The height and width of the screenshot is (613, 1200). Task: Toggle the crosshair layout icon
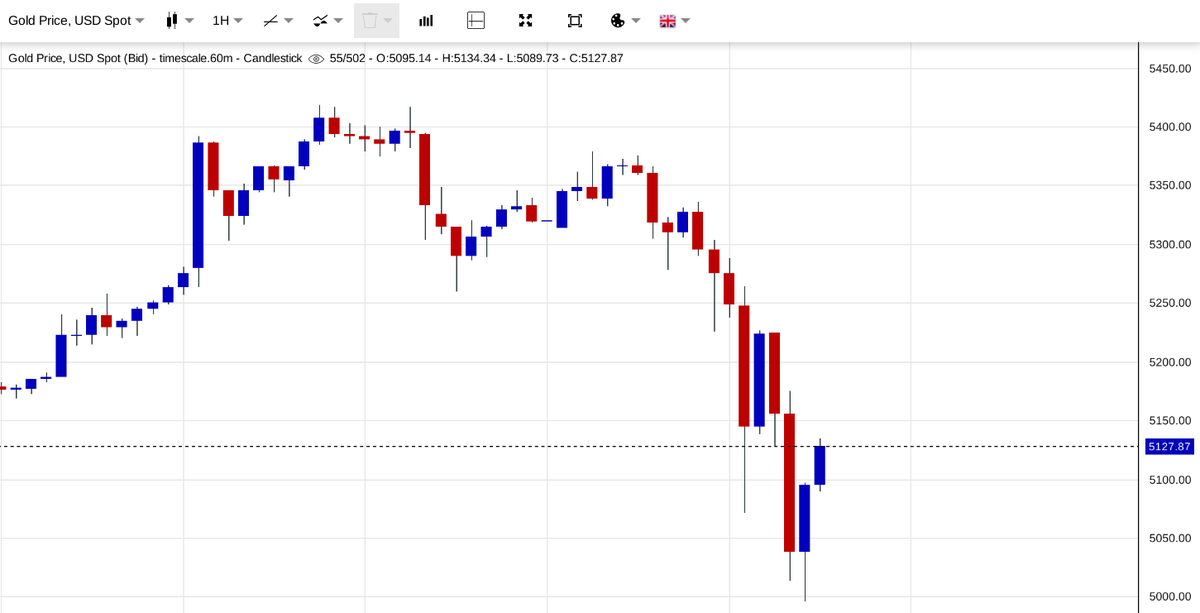[476, 20]
